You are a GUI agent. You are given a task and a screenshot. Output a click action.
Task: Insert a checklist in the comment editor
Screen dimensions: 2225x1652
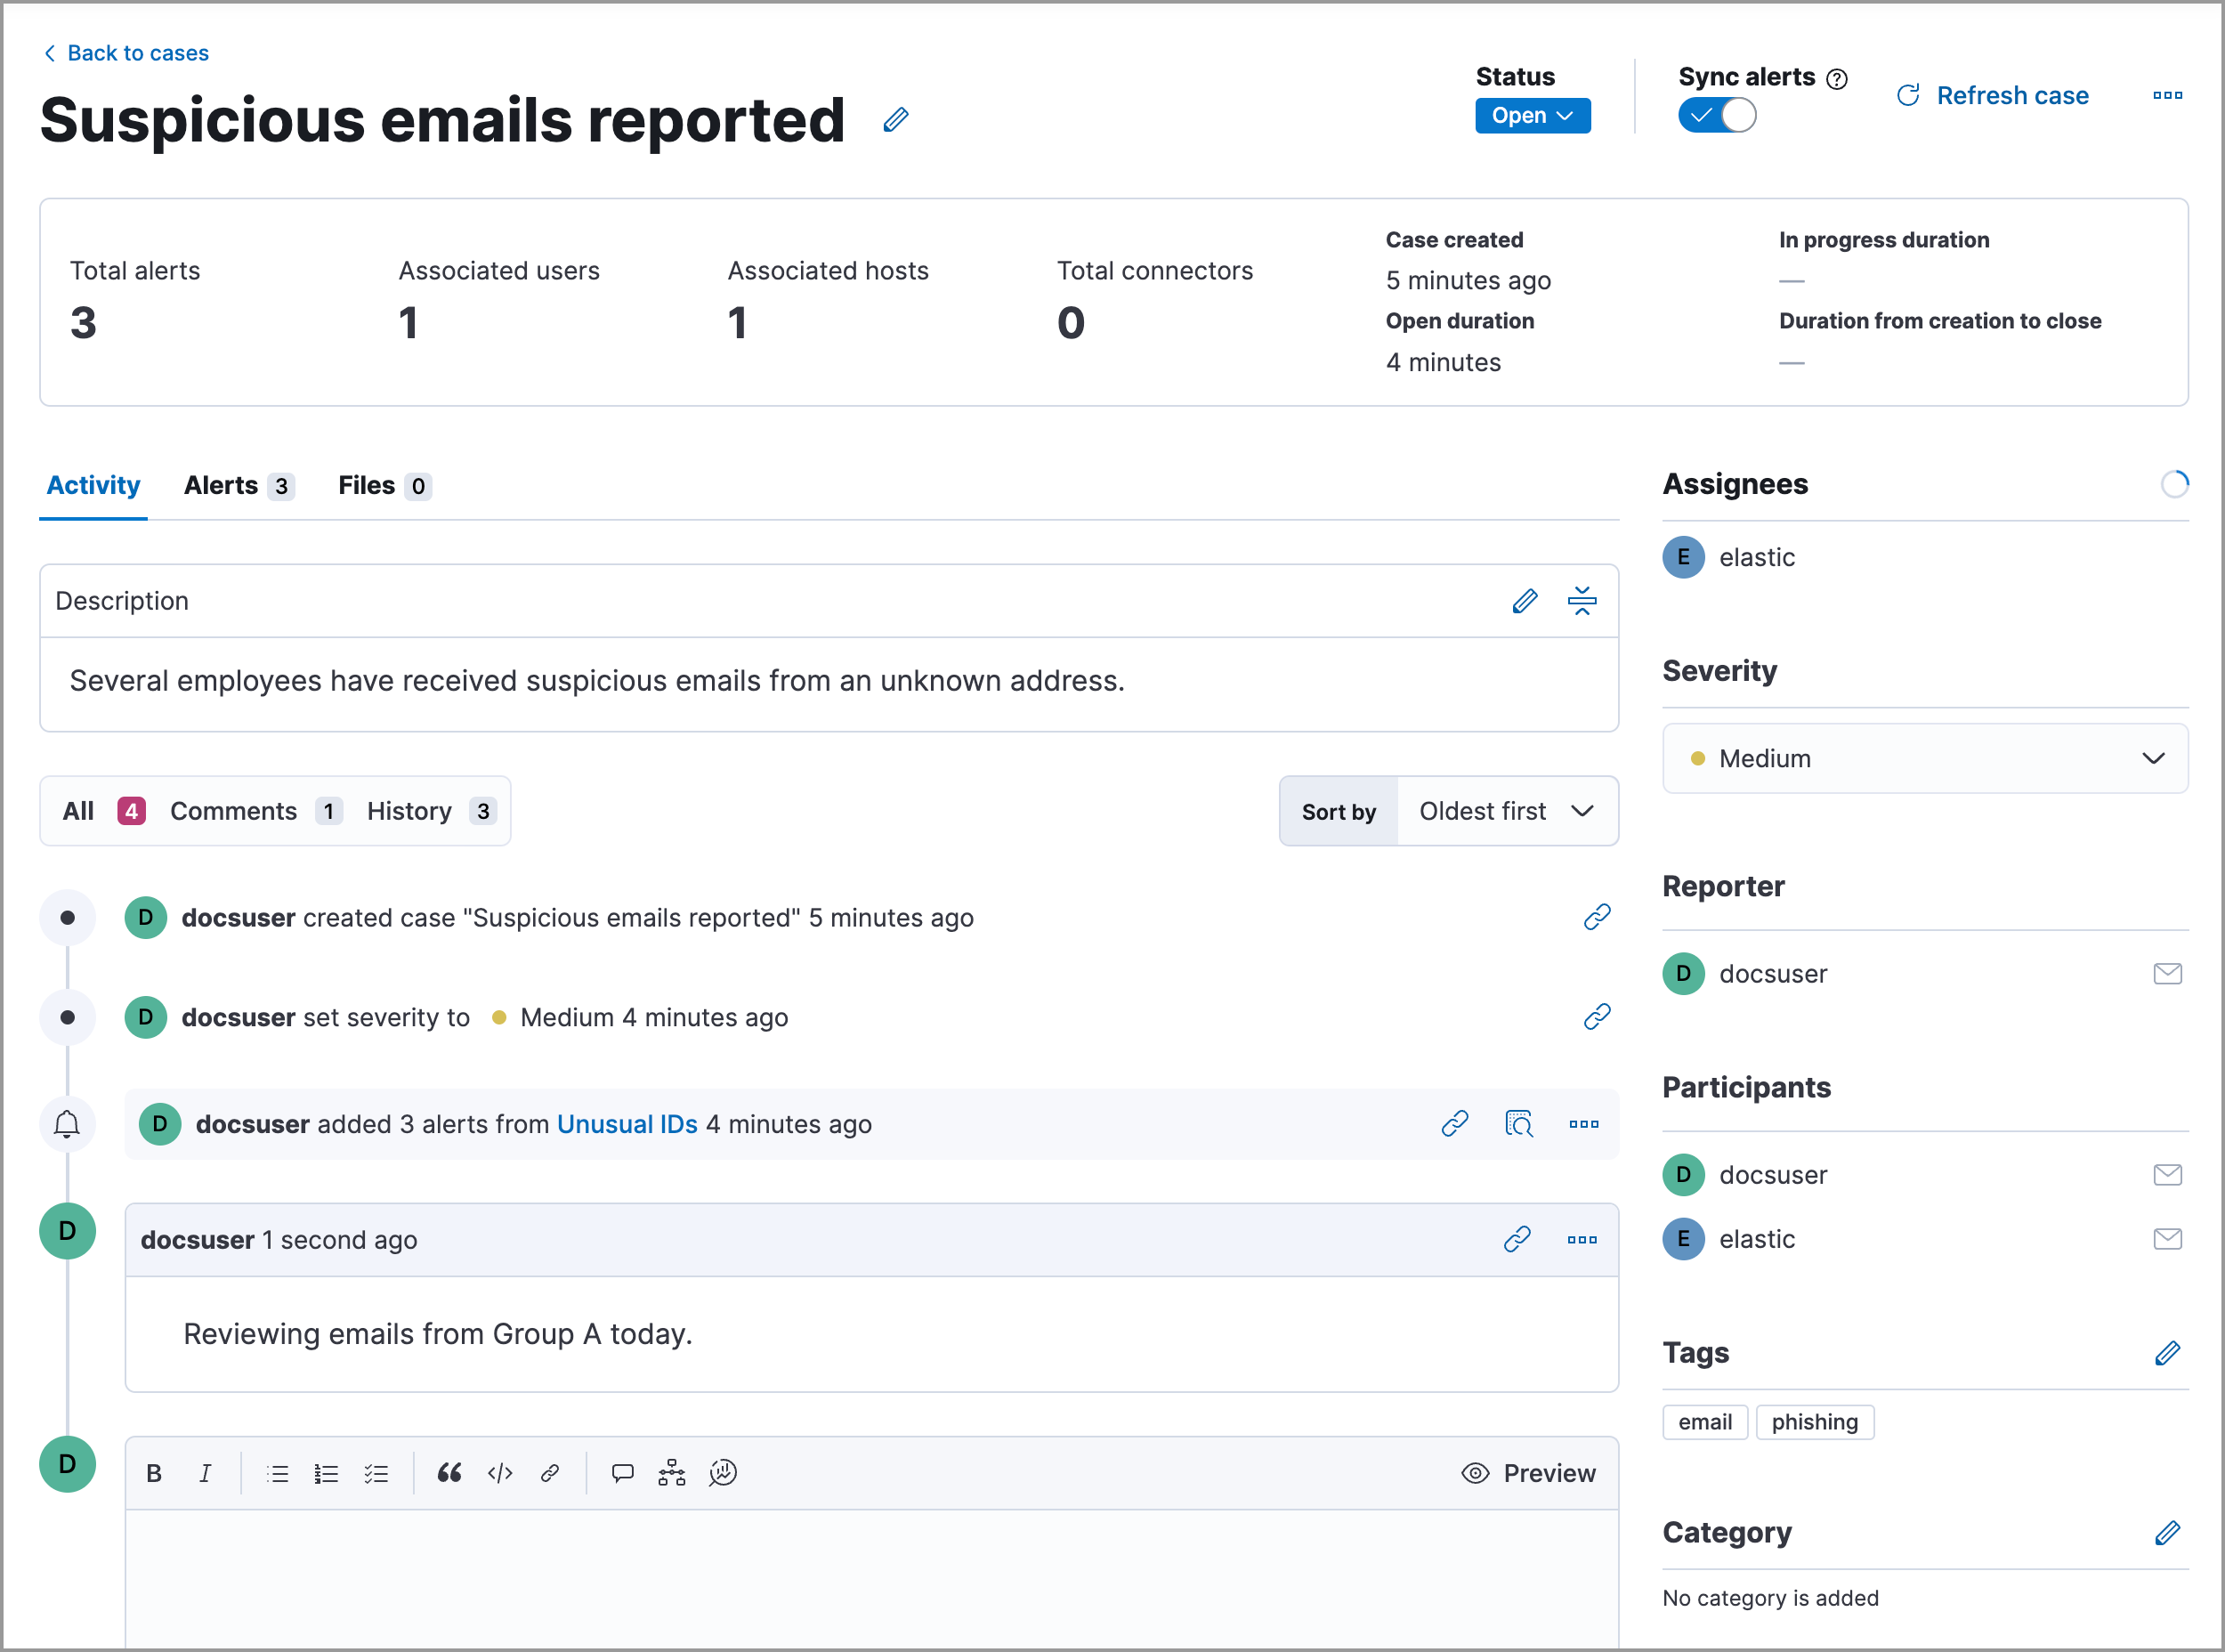click(x=376, y=1473)
